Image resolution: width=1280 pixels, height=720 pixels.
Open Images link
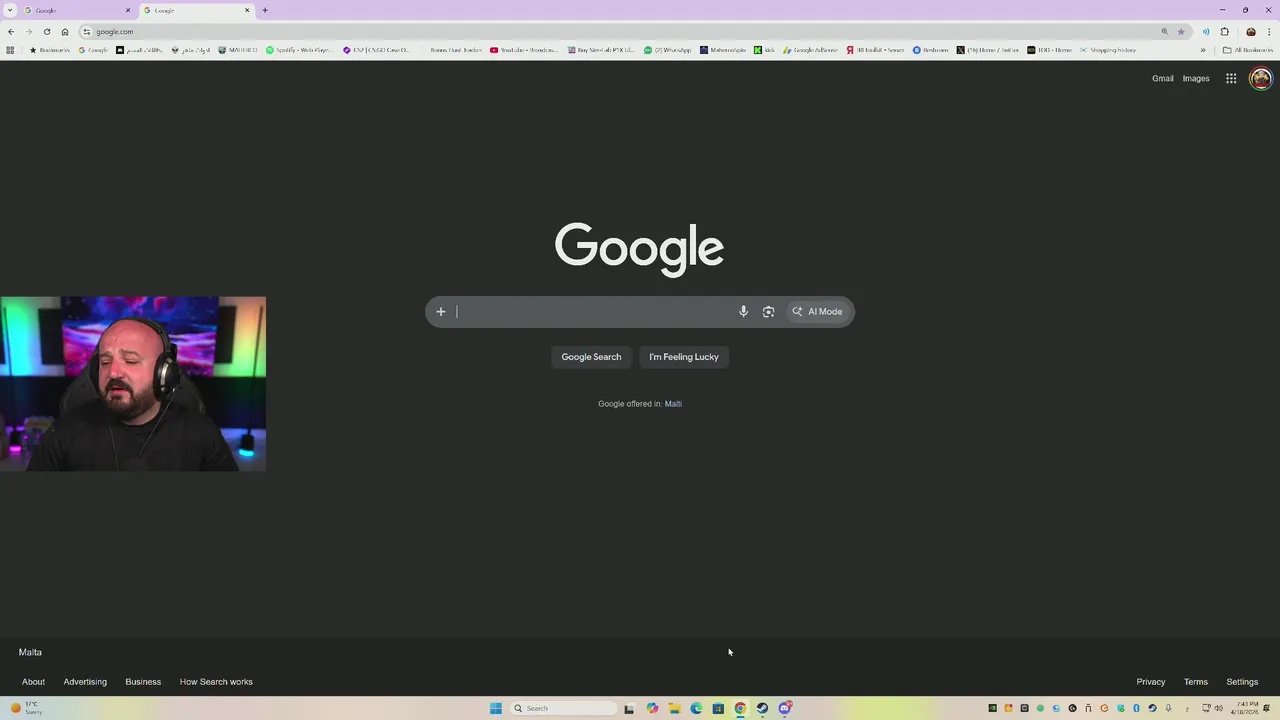[x=1196, y=78]
